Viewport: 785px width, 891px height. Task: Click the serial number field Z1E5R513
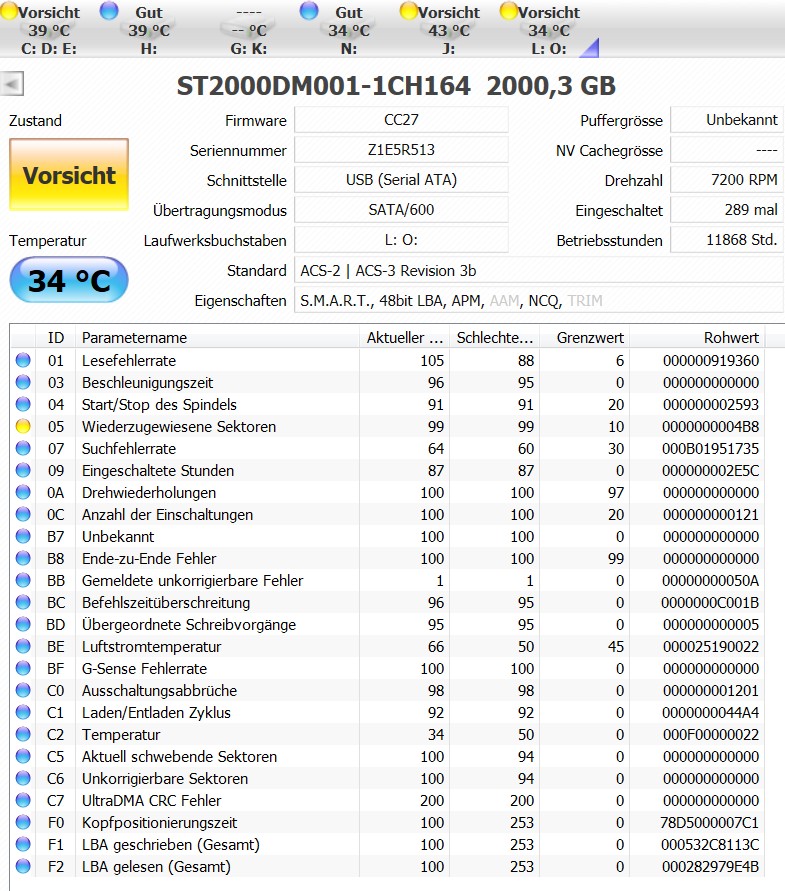click(401, 150)
